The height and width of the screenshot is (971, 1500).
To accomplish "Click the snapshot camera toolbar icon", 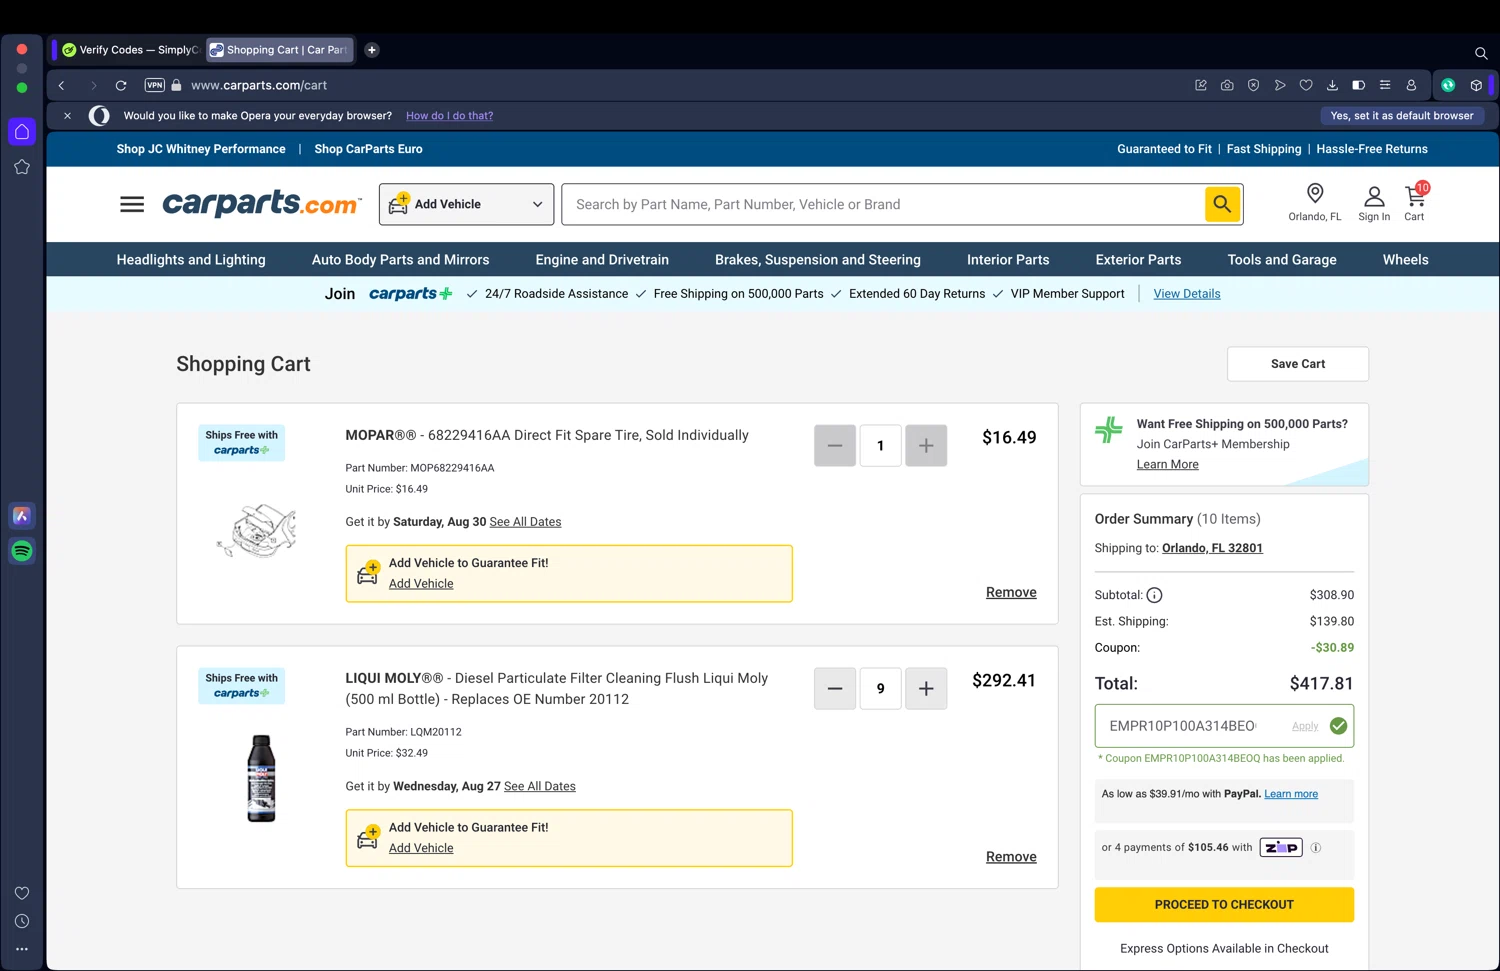I will (1227, 85).
